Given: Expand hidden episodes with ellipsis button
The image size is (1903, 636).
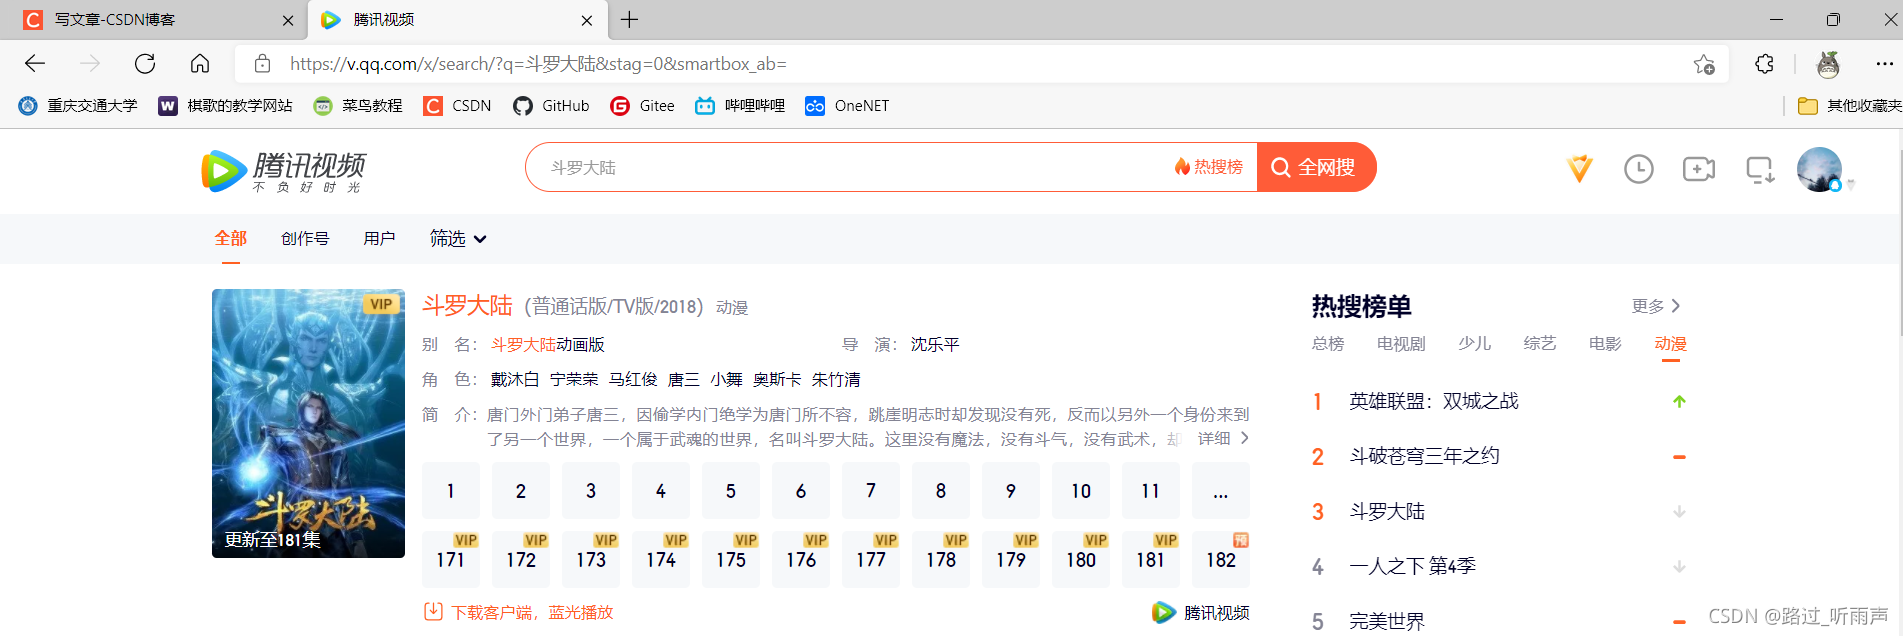Looking at the screenshot, I should click(1221, 491).
